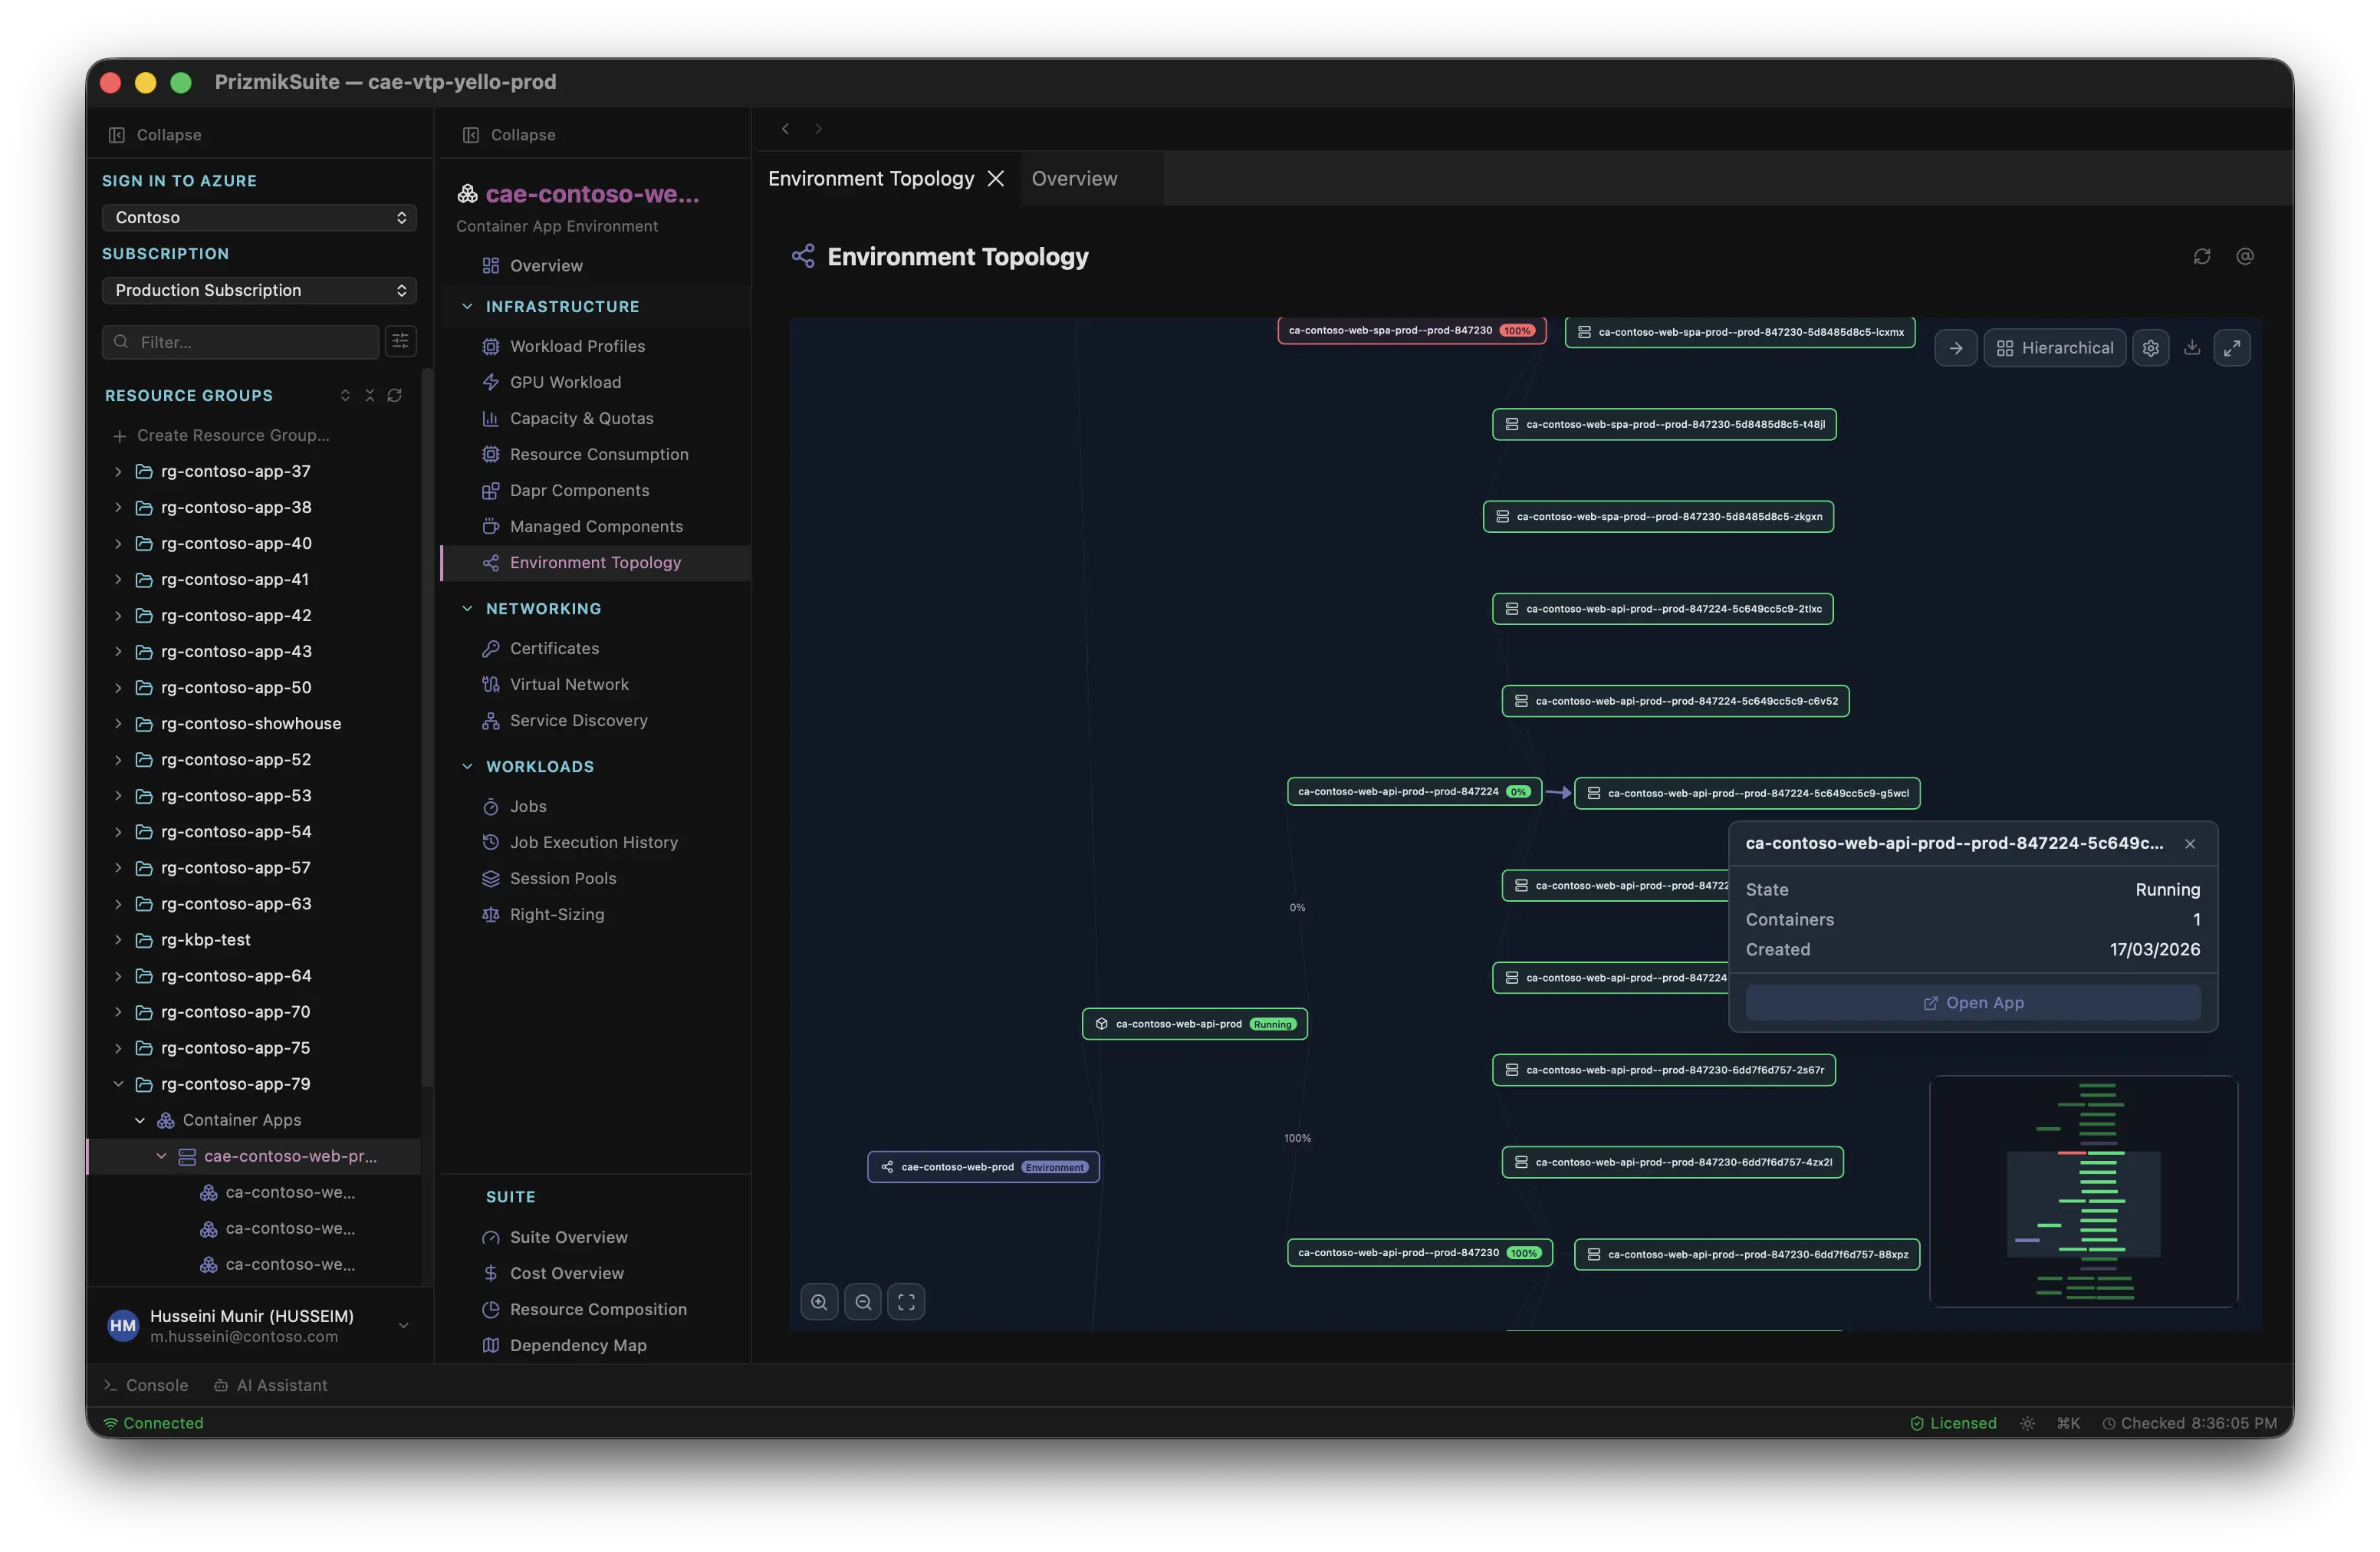
Task: Collapse the WORKLOADS section
Action: pyautogui.click(x=467, y=766)
